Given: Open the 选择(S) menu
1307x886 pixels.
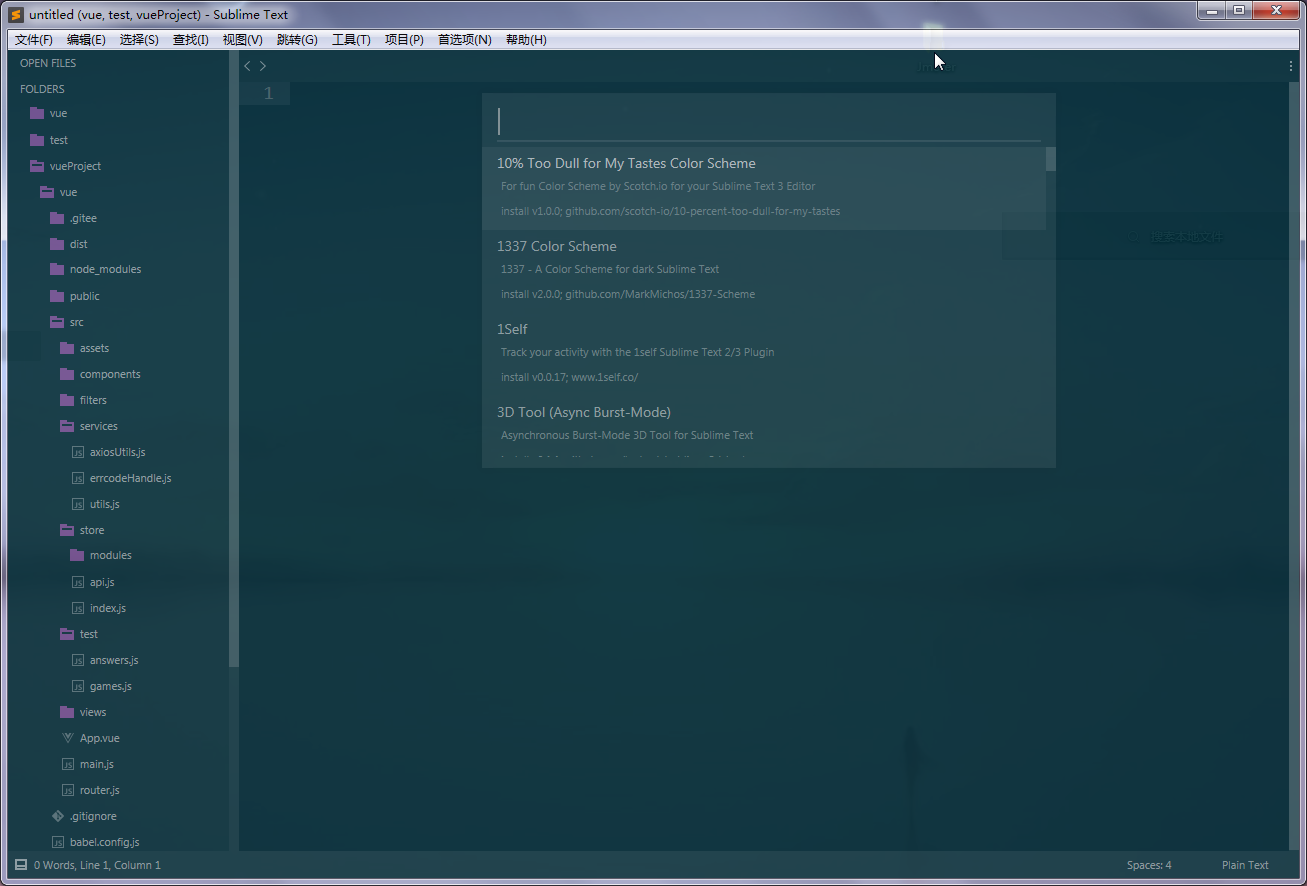Looking at the screenshot, I should (x=139, y=40).
